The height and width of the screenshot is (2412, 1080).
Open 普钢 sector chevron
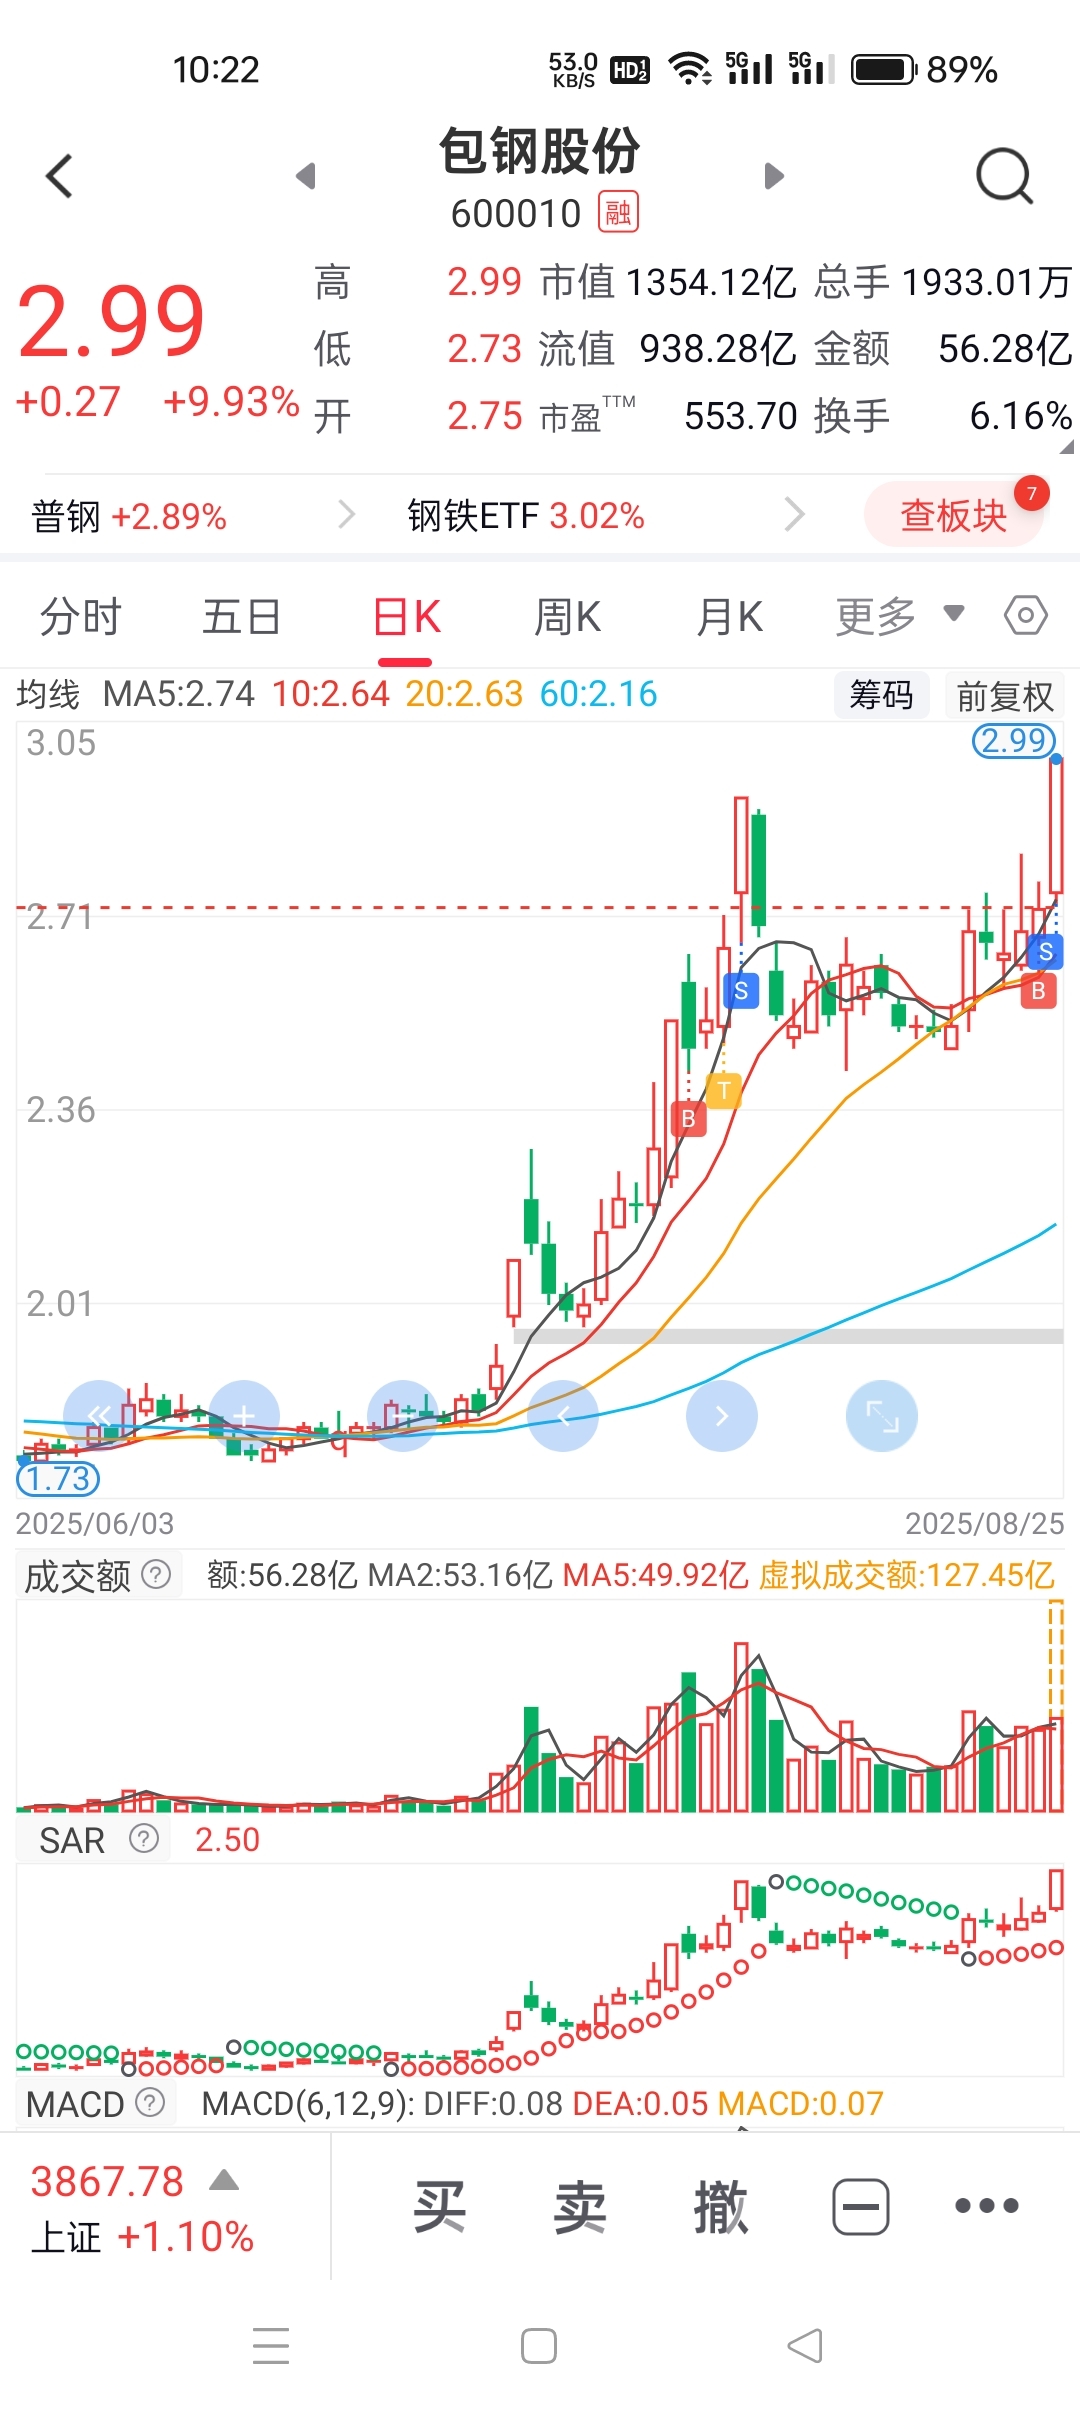[x=346, y=514]
